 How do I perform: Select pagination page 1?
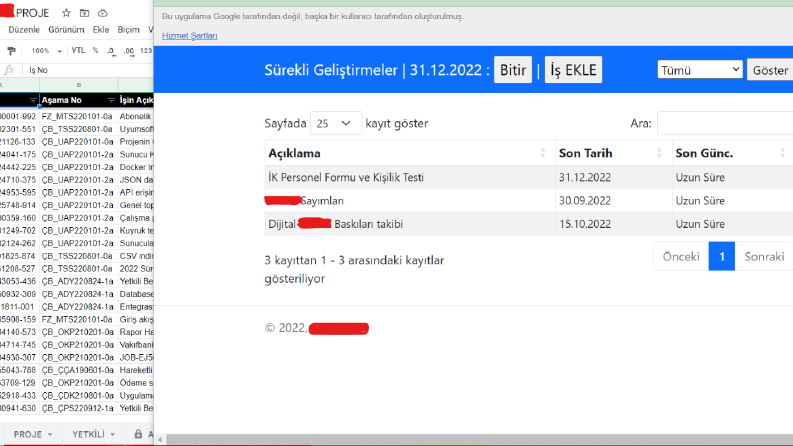coord(722,256)
